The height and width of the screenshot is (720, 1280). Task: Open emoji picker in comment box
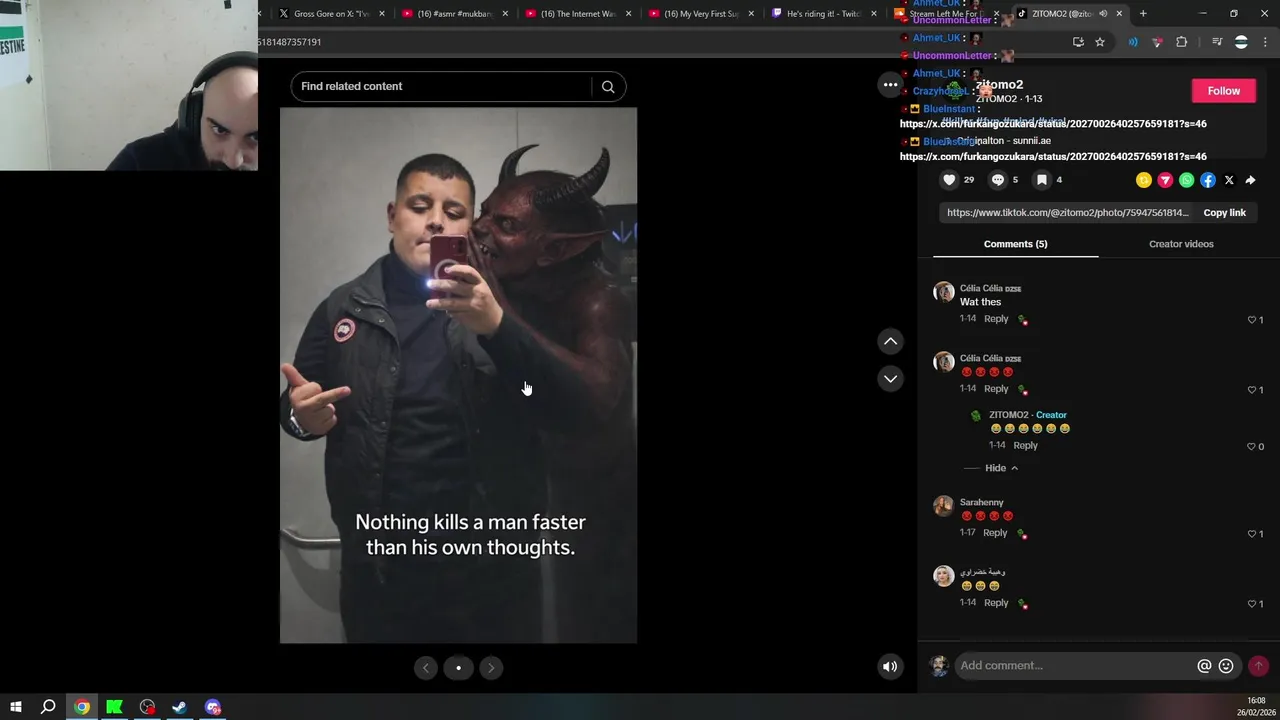pyautogui.click(x=1226, y=666)
